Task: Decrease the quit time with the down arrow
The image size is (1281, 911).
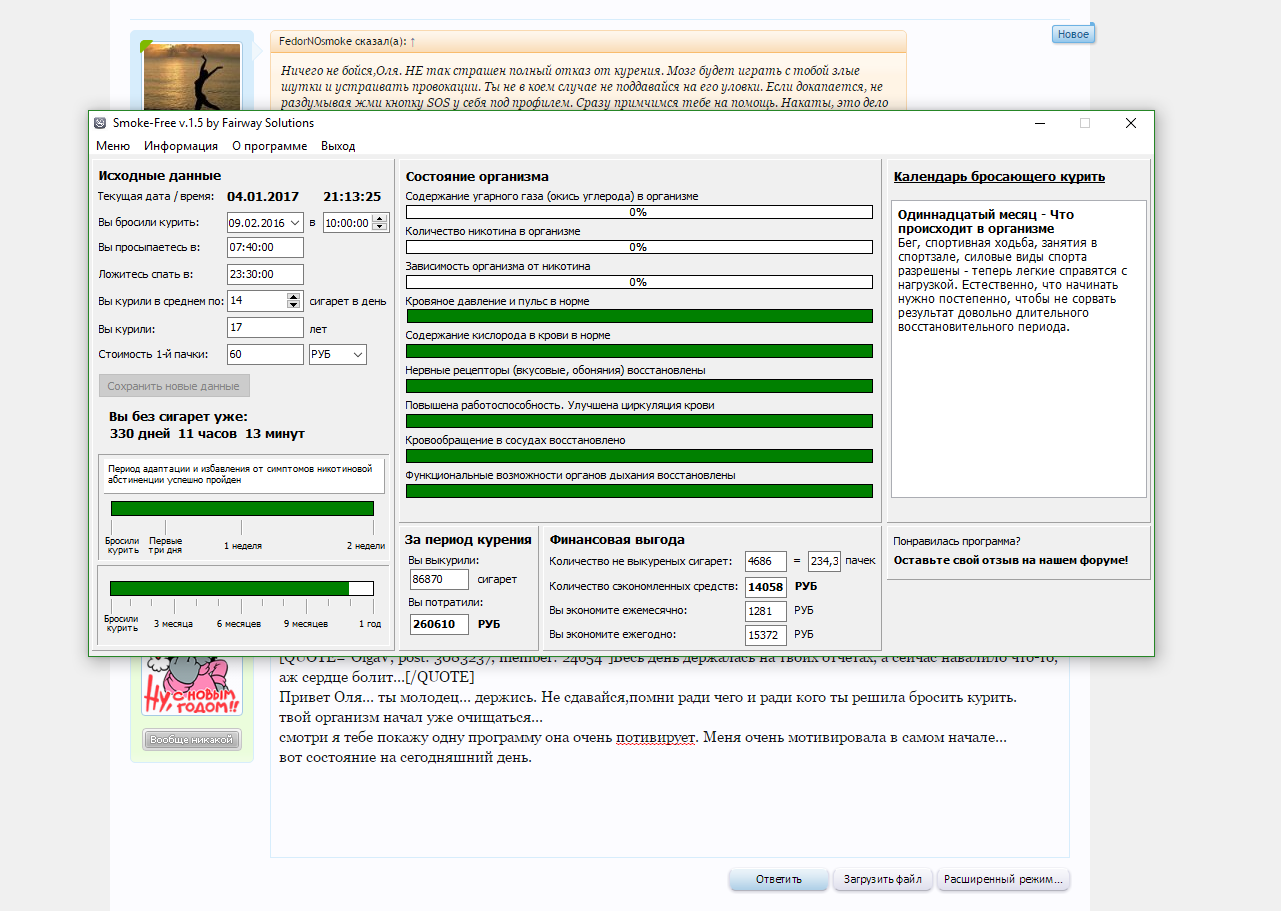Action: coord(380,227)
